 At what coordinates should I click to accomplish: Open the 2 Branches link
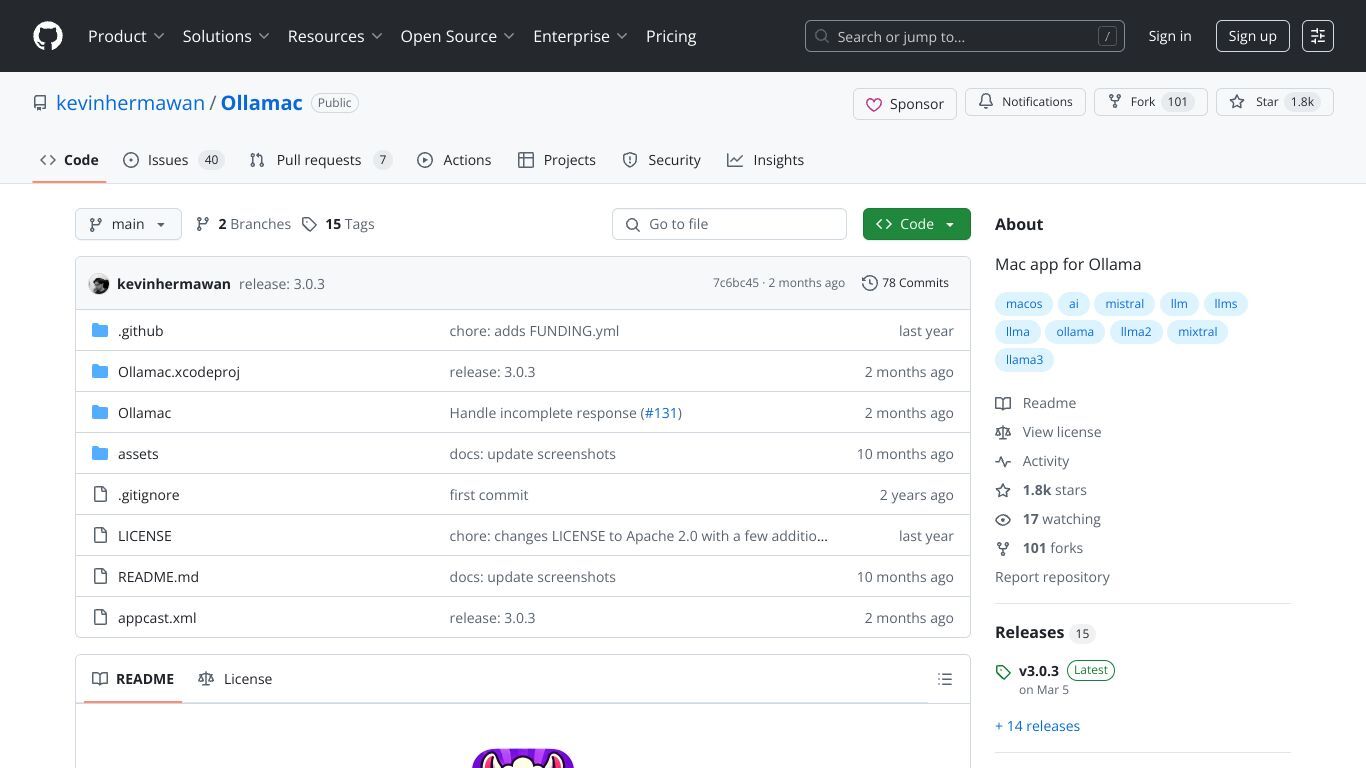[243, 224]
